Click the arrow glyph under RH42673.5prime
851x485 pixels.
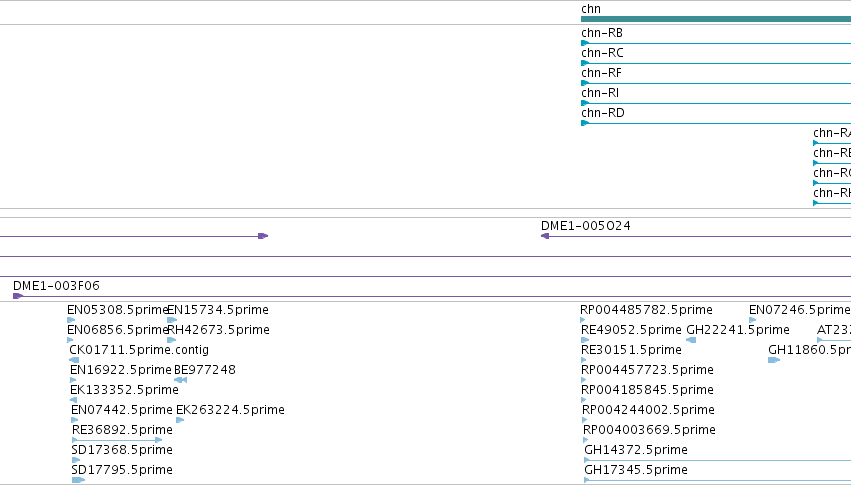[172, 340]
